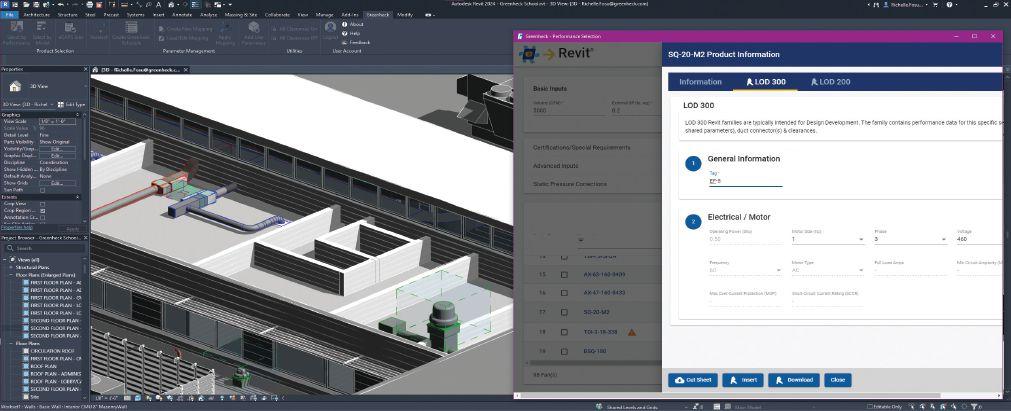Collapse Floor Plans (Enlarged Plans) node
The height and width of the screenshot is (411, 1011).
pos(10,274)
